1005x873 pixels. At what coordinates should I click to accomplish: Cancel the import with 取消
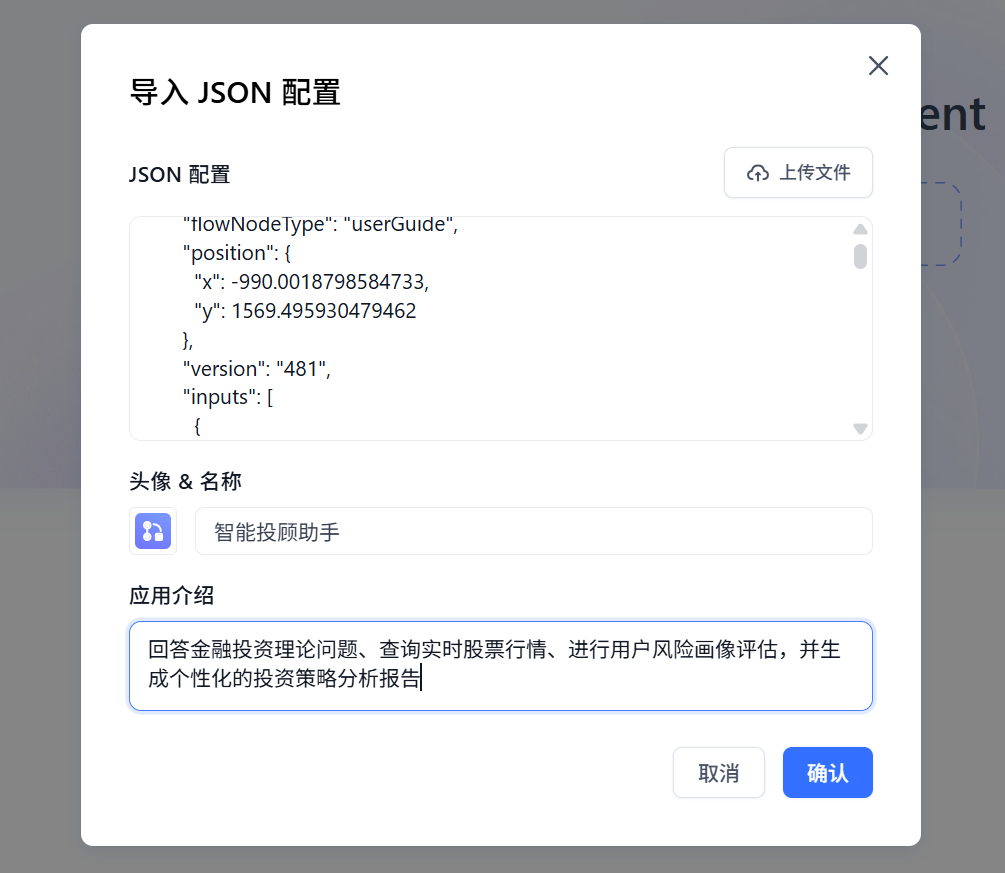pos(718,772)
